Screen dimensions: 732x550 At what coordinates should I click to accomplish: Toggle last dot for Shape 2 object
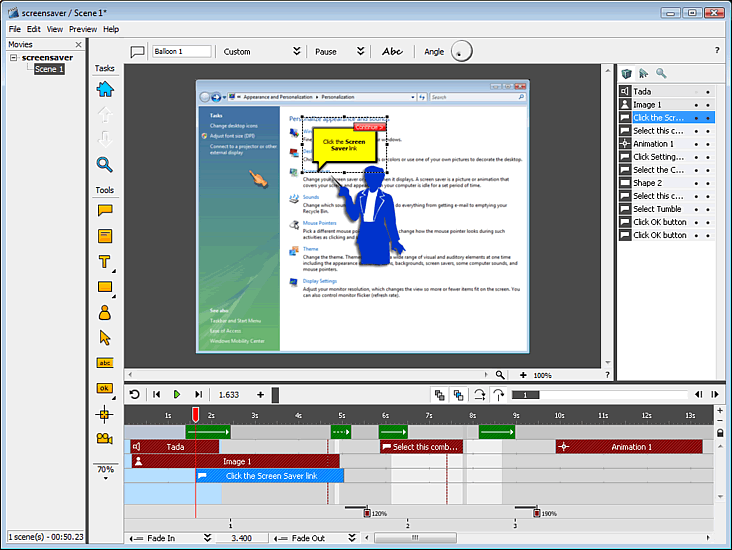tap(708, 183)
